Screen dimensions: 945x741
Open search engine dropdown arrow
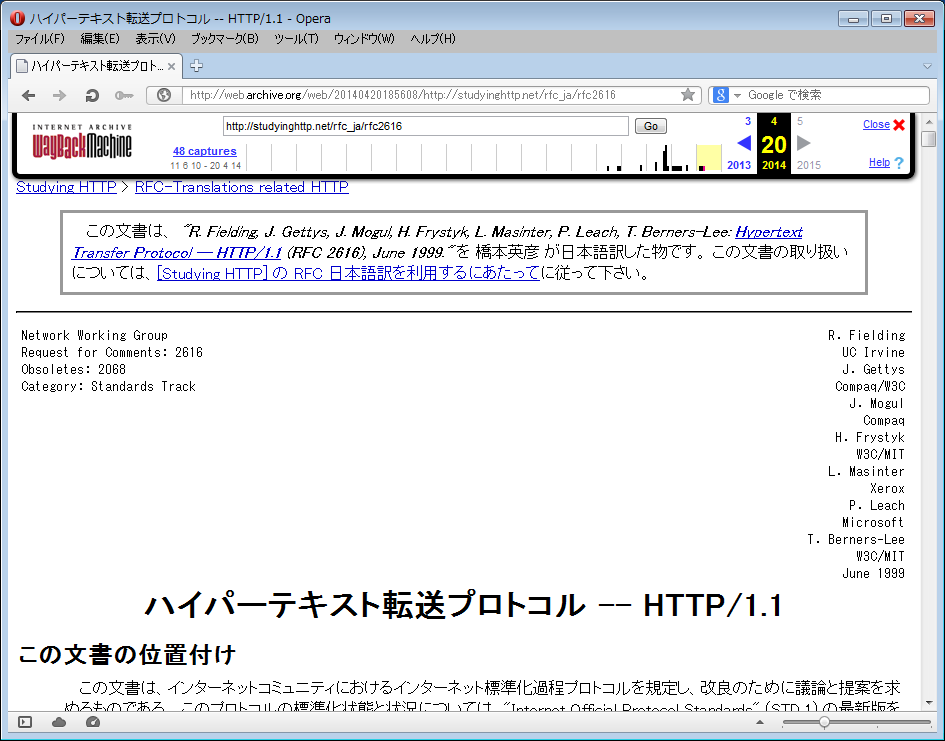737,96
